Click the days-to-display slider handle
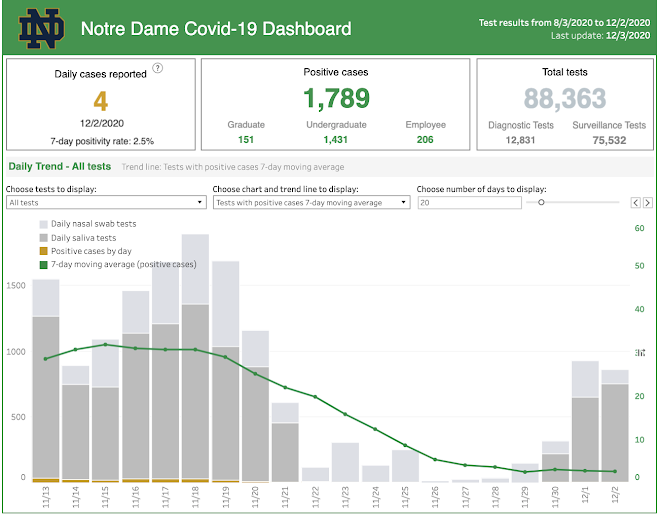Viewport: 660px width, 514px height. [x=541, y=202]
